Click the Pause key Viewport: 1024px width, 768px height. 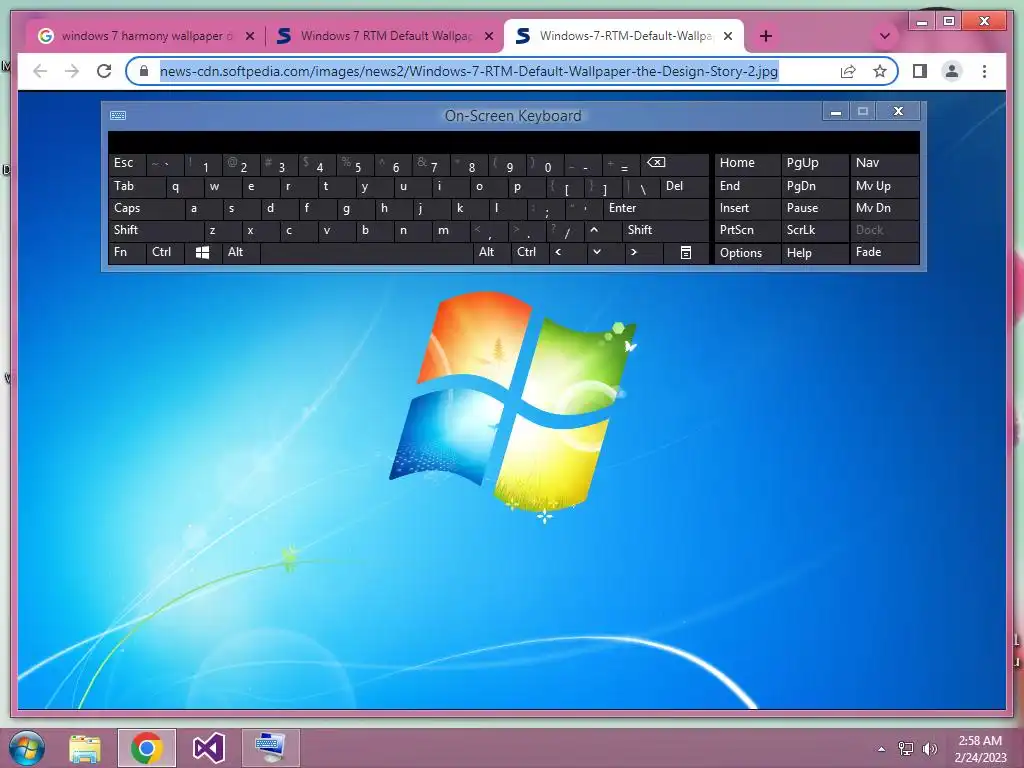pyautogui.click(x=815, y=208)
